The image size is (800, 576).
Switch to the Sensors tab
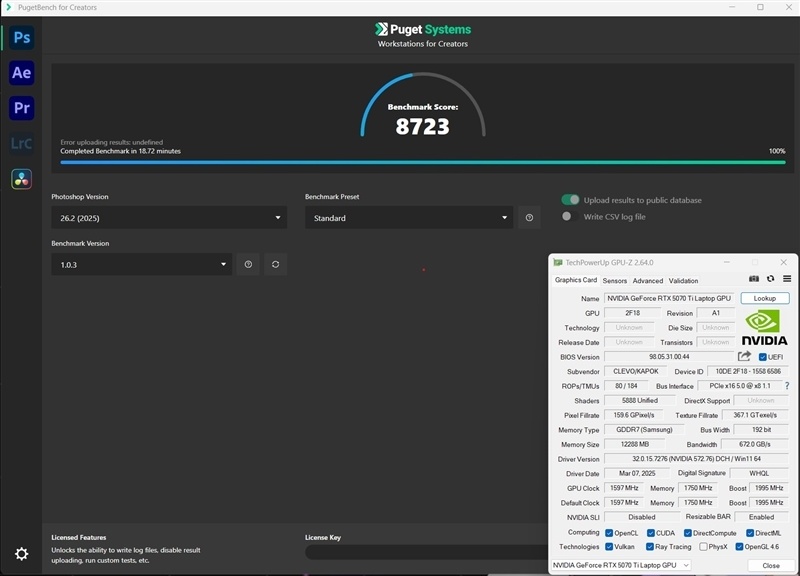[x=614, y=281]
